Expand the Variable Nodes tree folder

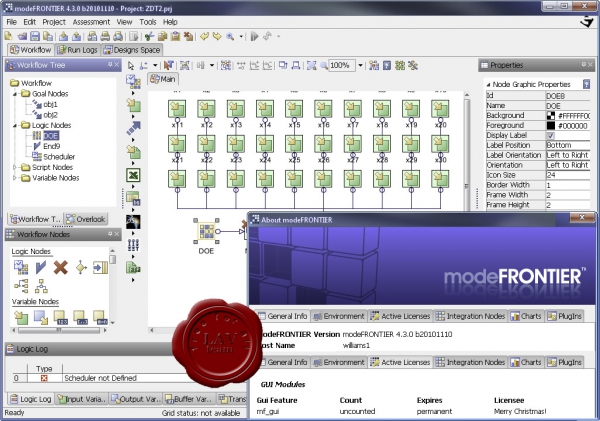(15, 178)
